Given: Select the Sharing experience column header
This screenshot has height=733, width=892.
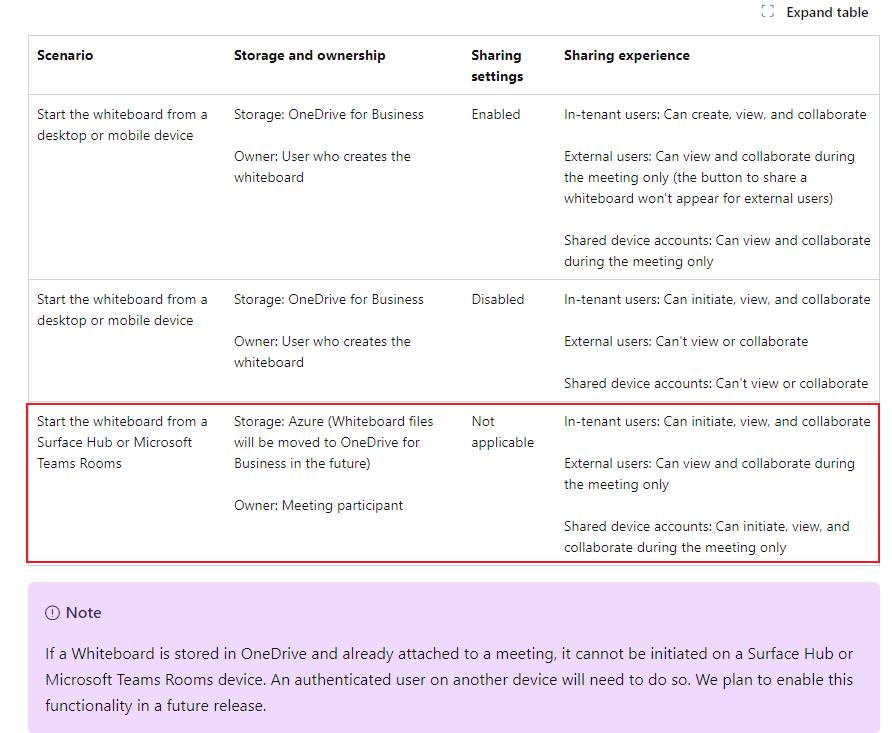Looking at the screenshot, I should [x=626, y=55].
